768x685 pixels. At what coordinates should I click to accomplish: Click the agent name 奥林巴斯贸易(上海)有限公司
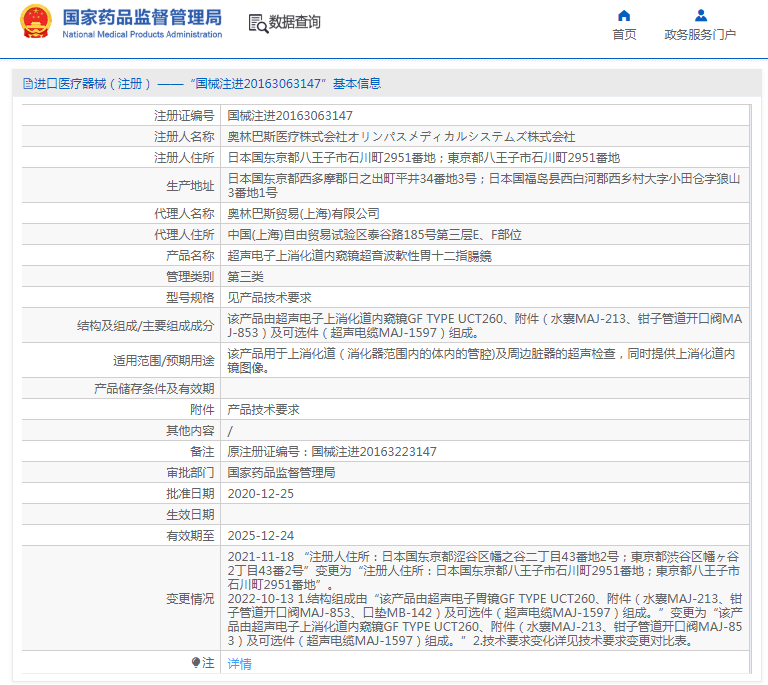(304, 213)
